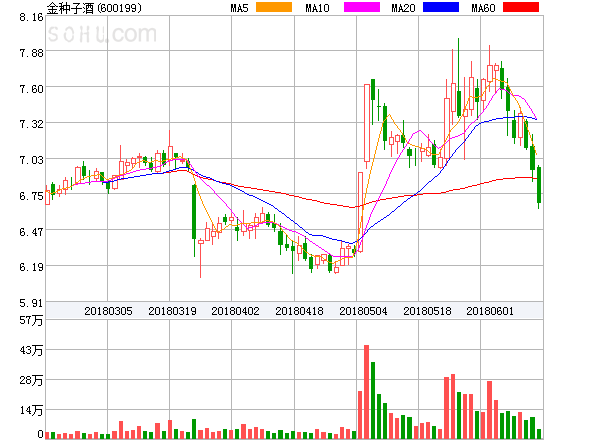Click the orange MA5 legend swatch

(x=274, y=7)
